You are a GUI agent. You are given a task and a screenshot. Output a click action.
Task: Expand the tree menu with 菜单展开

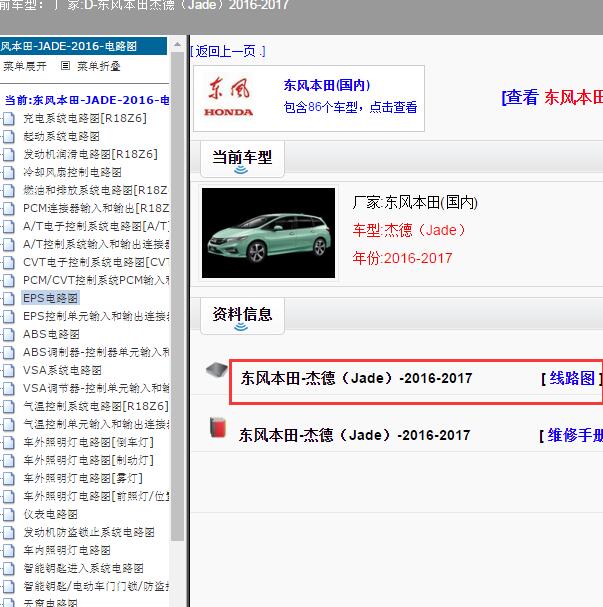pyautogui.click(x=25, y=66)
